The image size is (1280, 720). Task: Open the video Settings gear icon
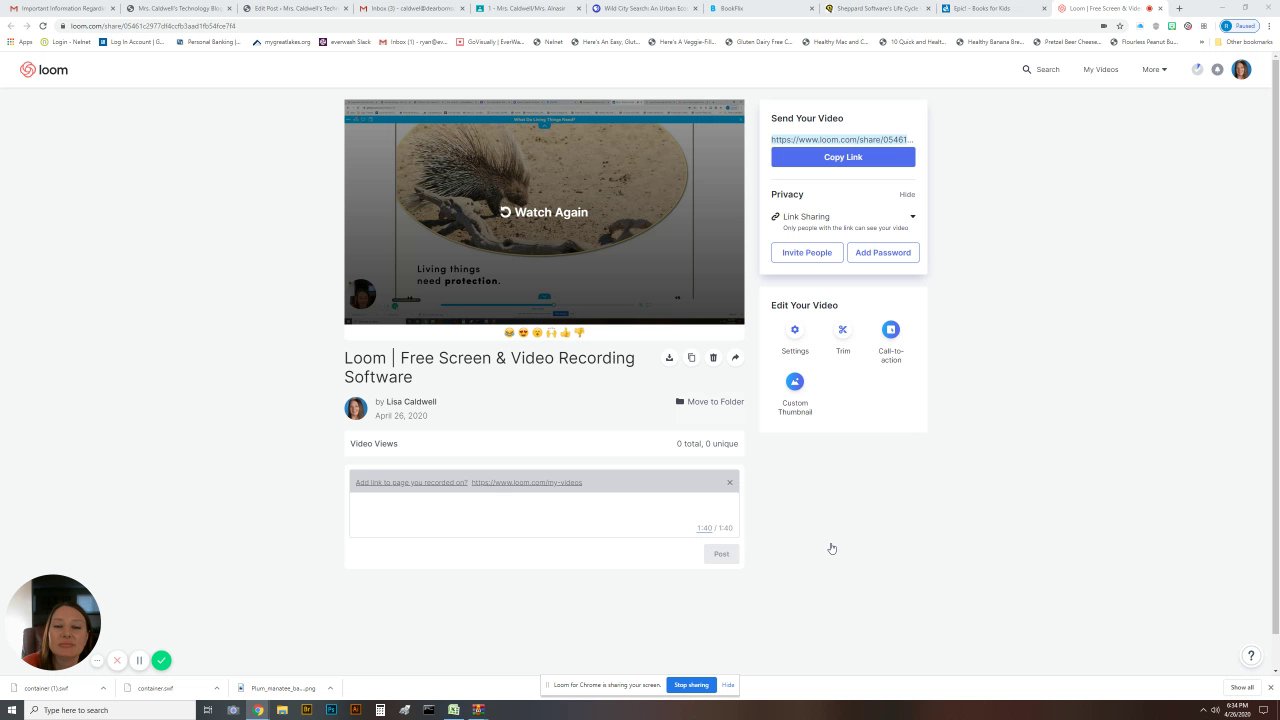coord(795,329)
